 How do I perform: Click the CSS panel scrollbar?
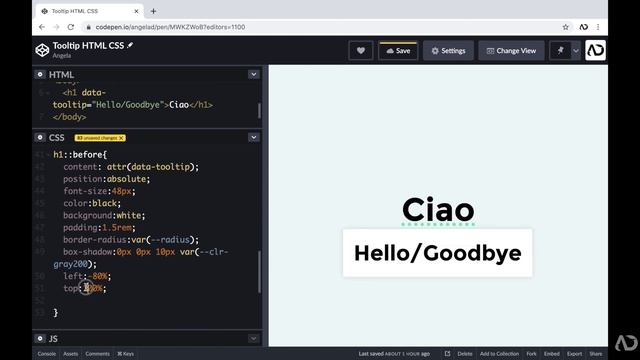pos(259,271)
